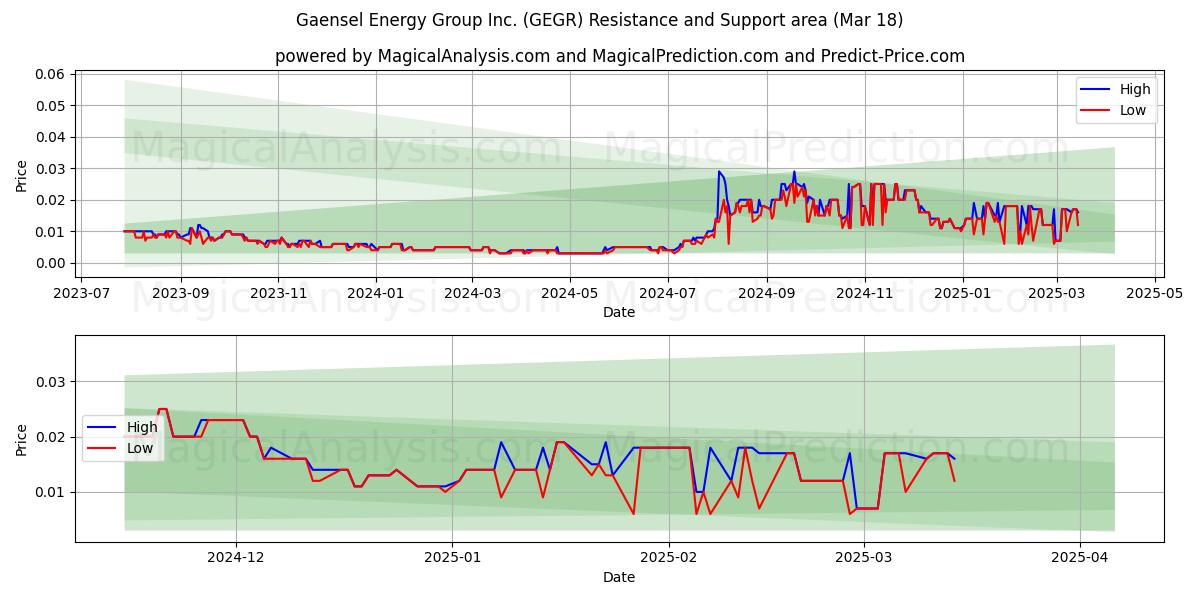
Task: Click the '2025-04' tick in bottom chart
Action: [1080, 559]
